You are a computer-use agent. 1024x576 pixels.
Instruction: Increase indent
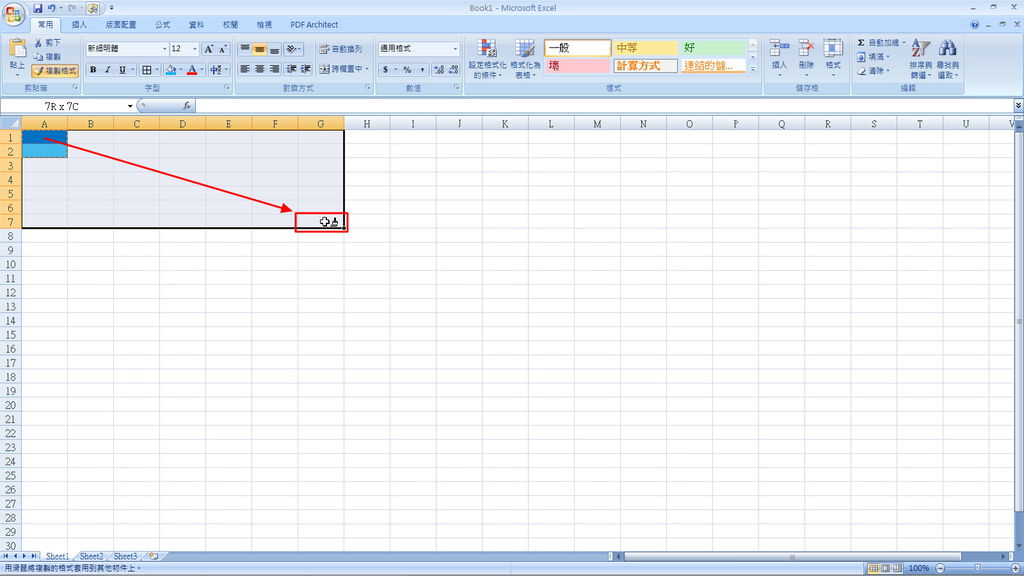[306, 69]
